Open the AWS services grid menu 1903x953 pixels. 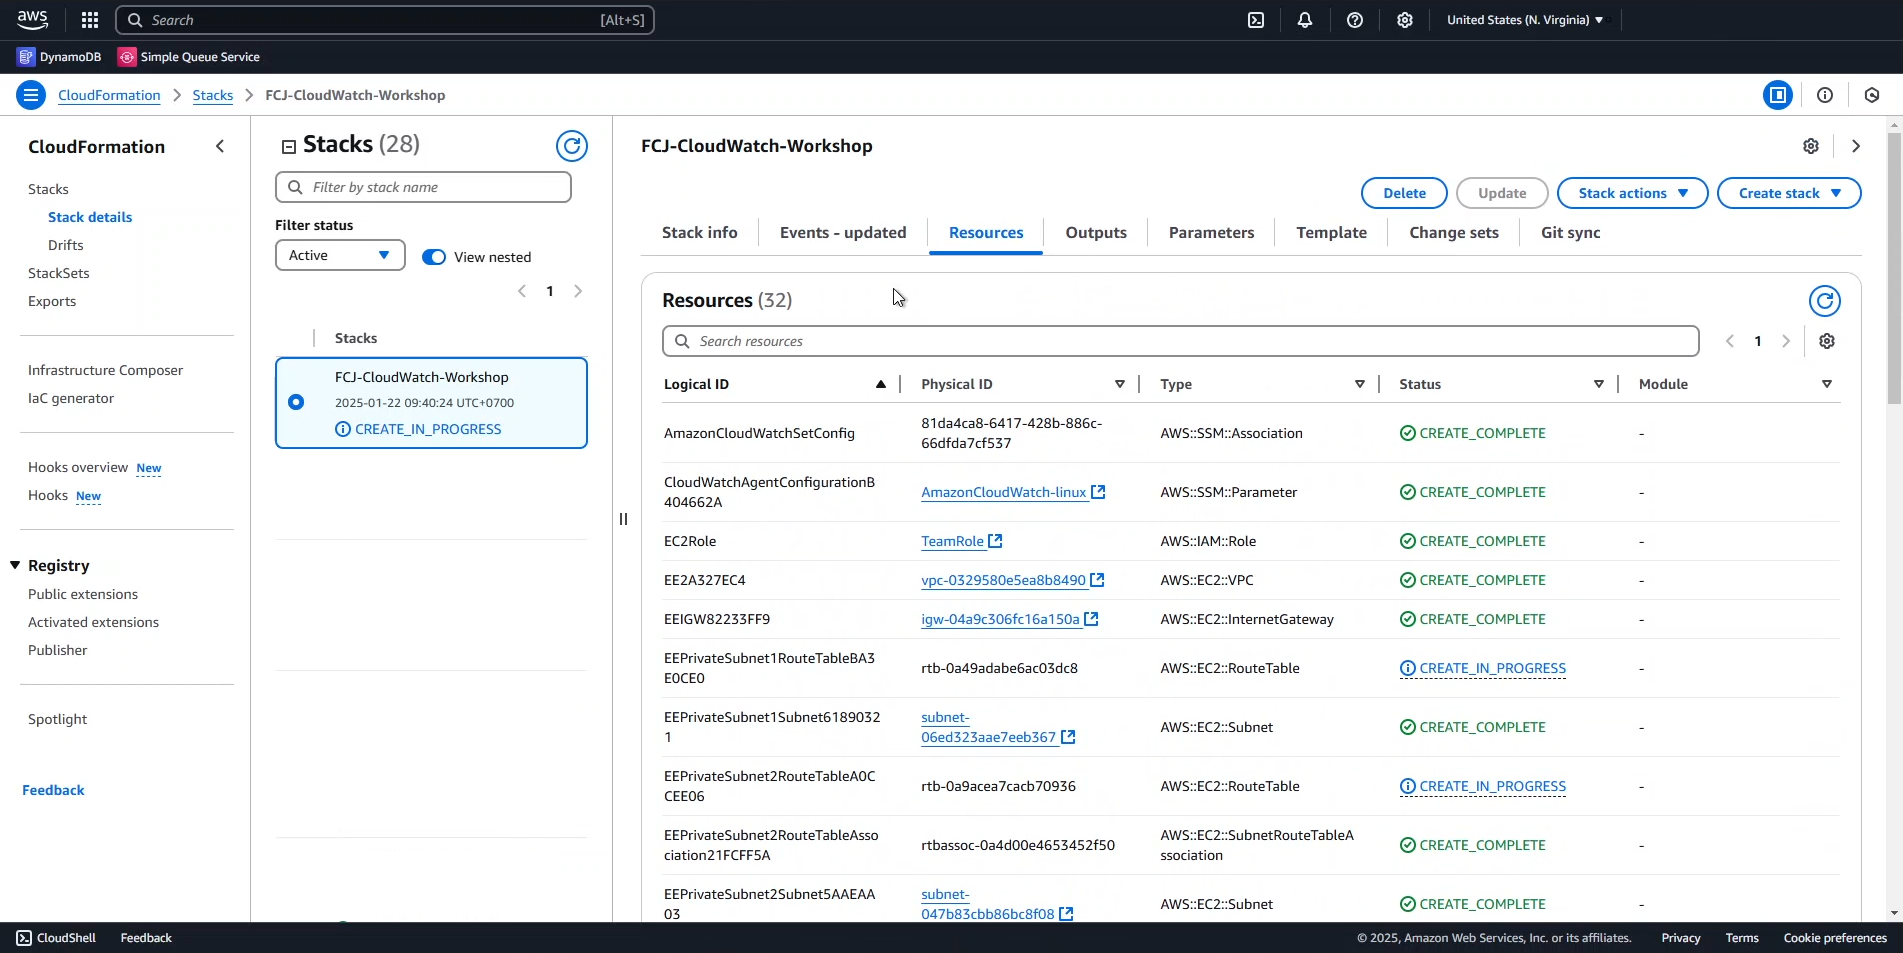pyautogui.click(x=90, y=20)
